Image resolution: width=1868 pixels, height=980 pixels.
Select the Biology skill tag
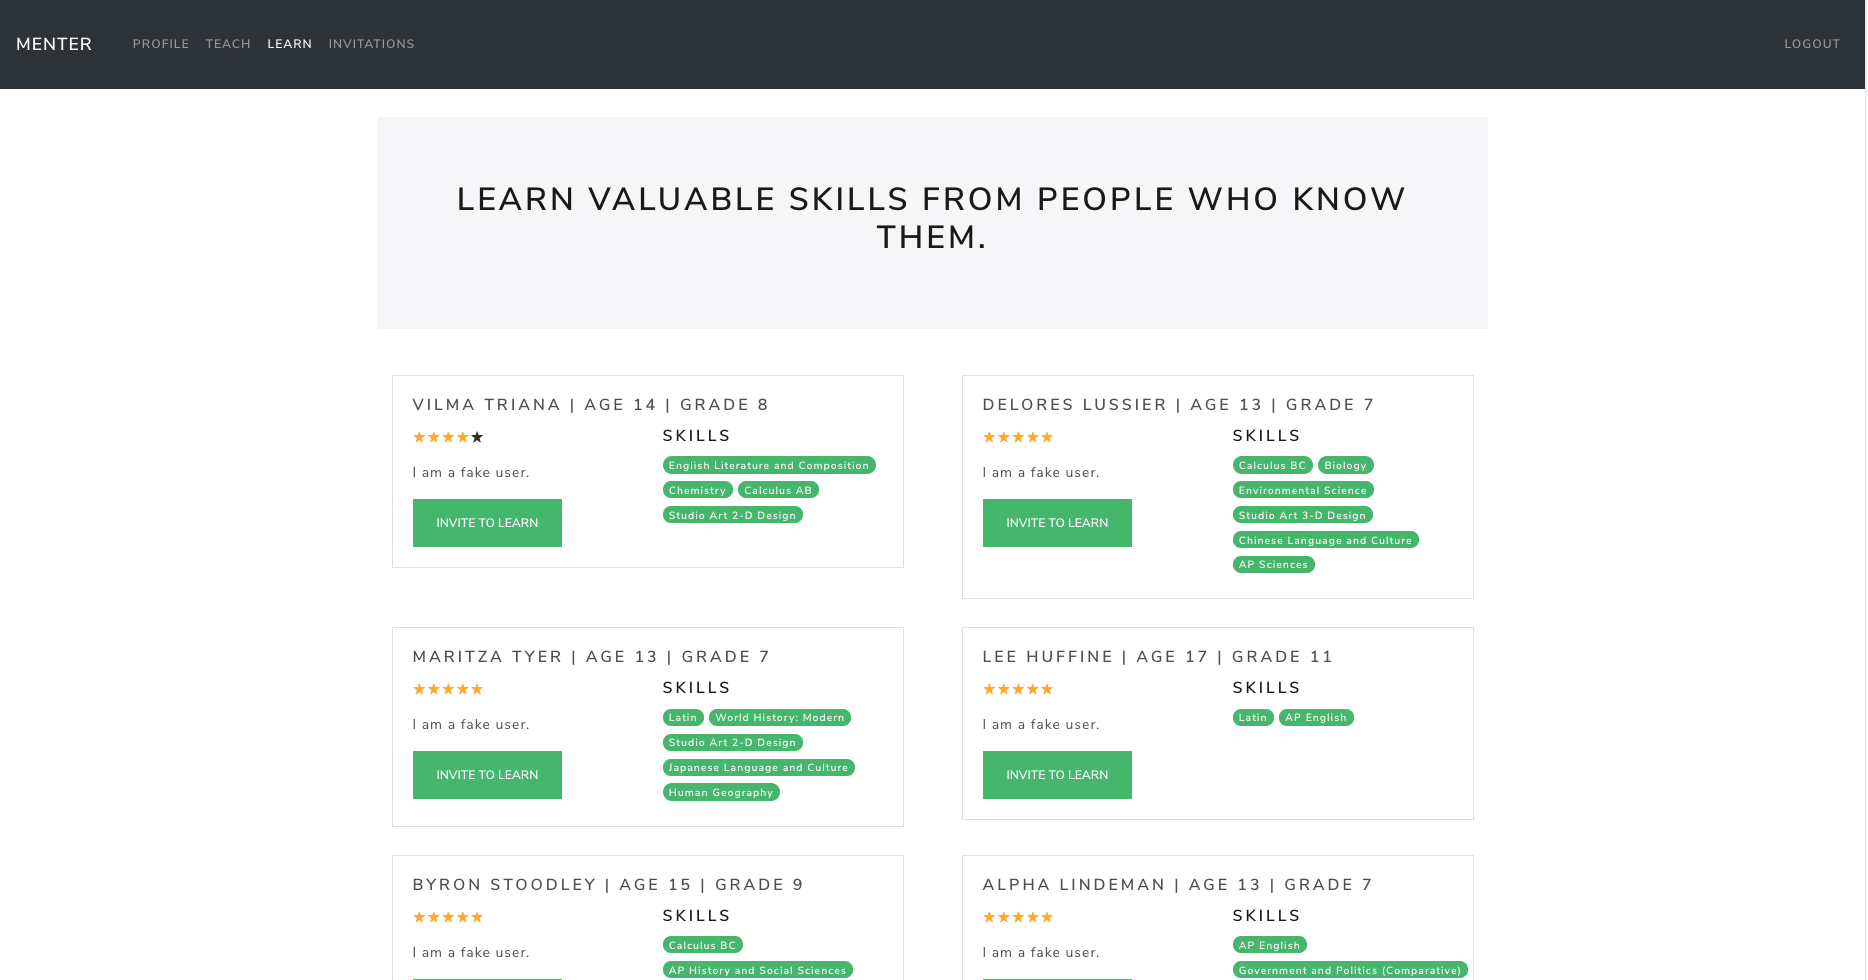click(x=1345, y=465)
